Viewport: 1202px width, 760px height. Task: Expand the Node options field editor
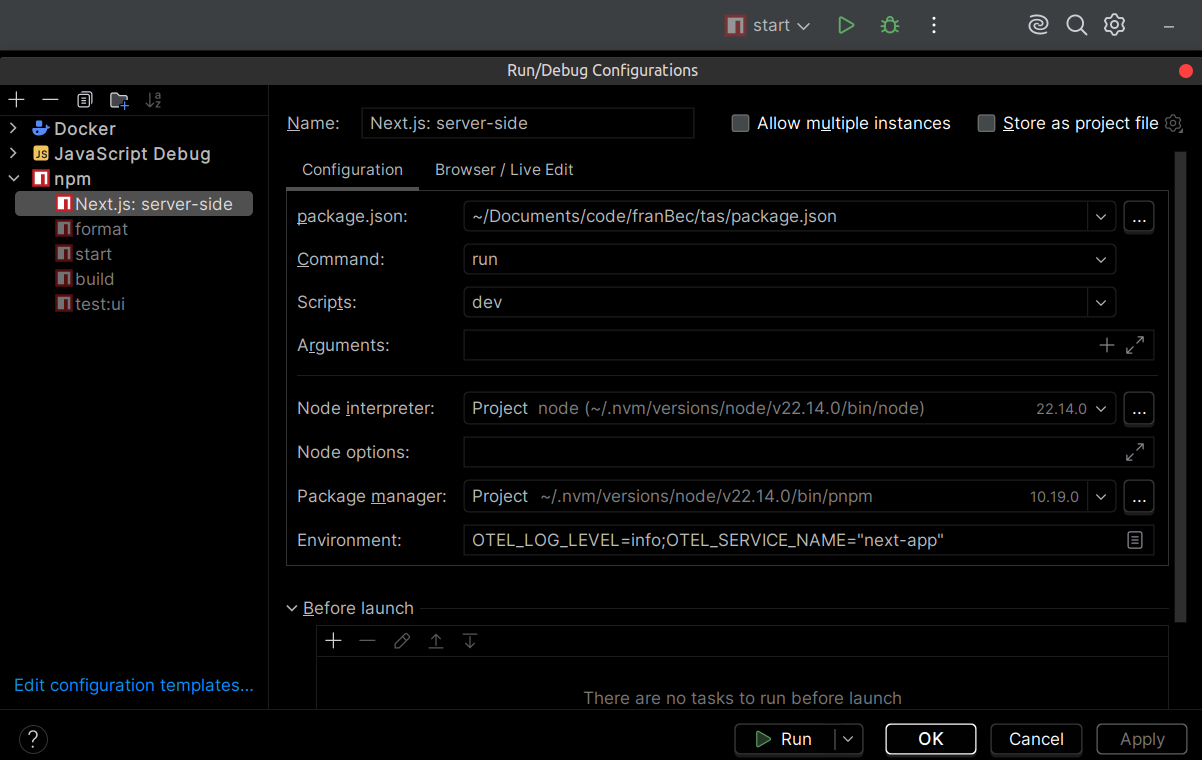pos(1135,452)
